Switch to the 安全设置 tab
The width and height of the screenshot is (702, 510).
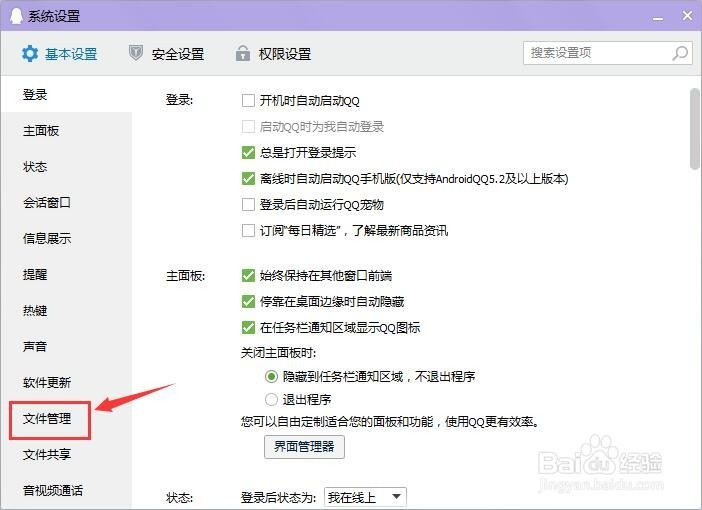pos(167,54)
